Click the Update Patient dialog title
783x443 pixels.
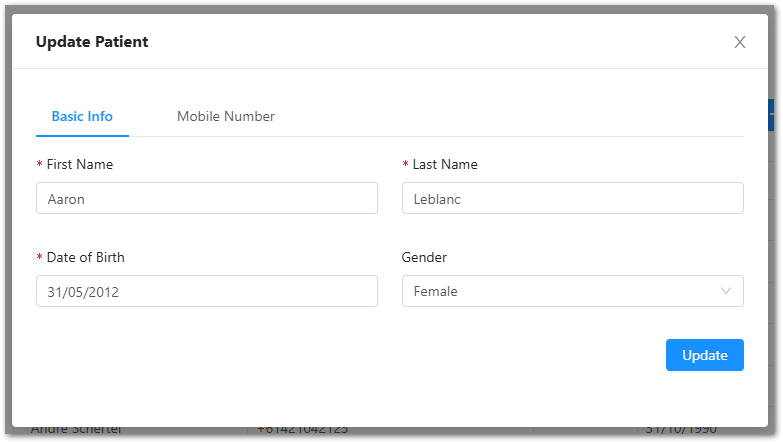pyautogui.click(x=92, y=42)
